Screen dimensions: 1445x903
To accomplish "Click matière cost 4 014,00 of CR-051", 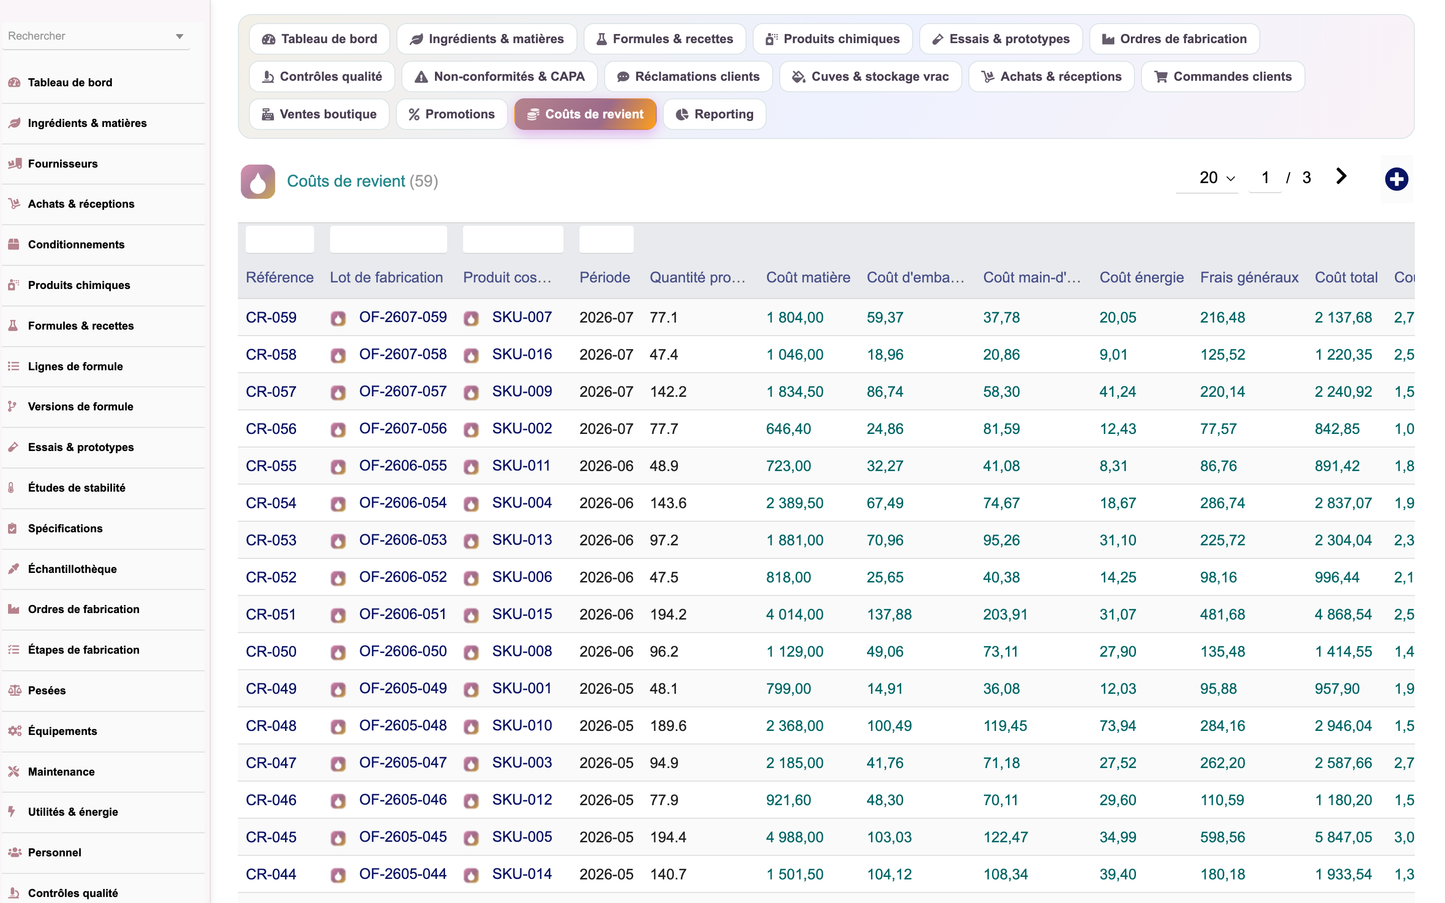I will (x=795, y=614).
